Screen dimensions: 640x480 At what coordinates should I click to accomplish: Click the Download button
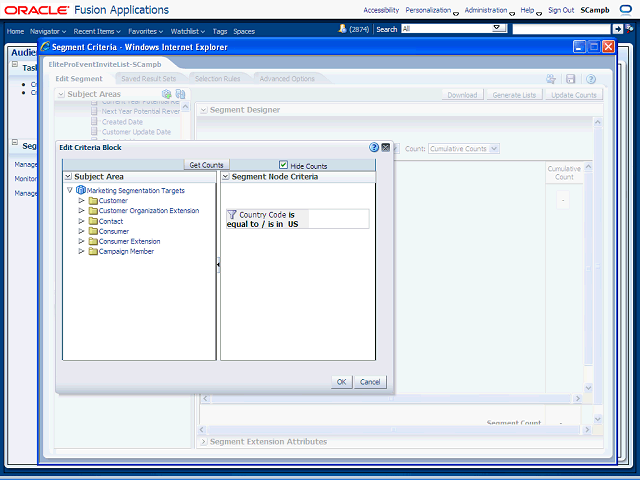tap(462, 95)
